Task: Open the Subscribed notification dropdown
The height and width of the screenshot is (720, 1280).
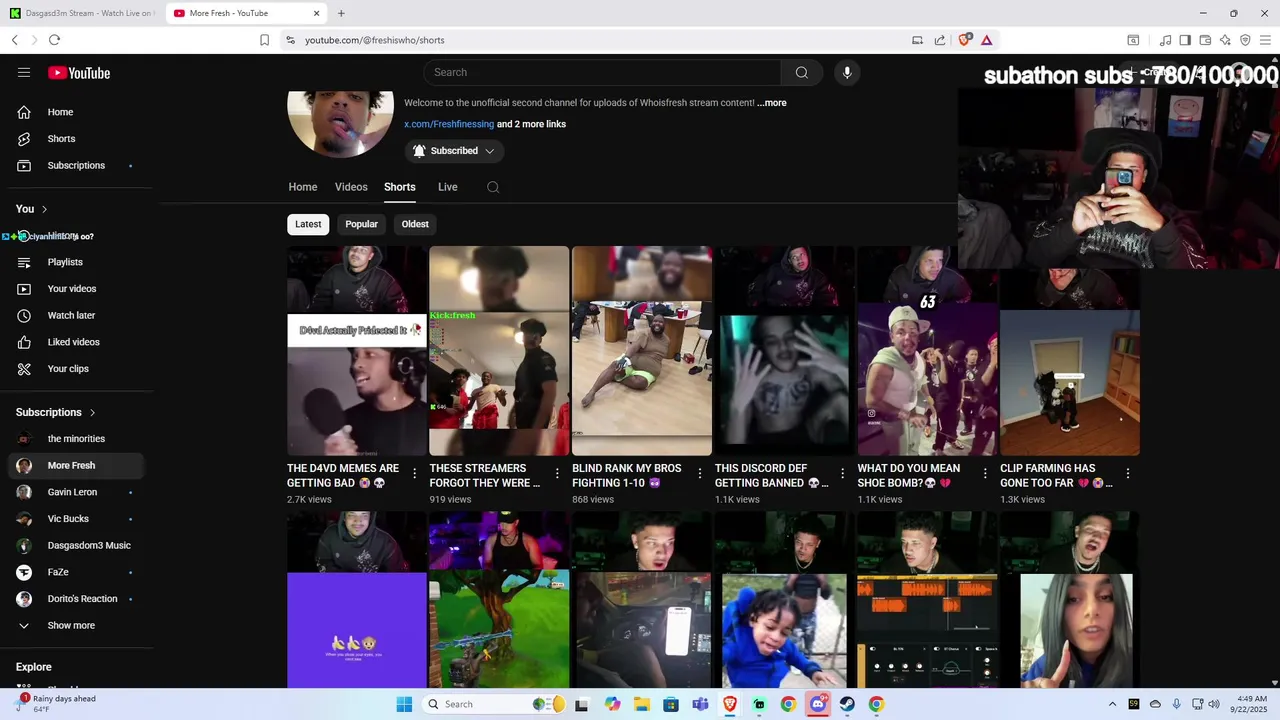Action: click(454, 151)
